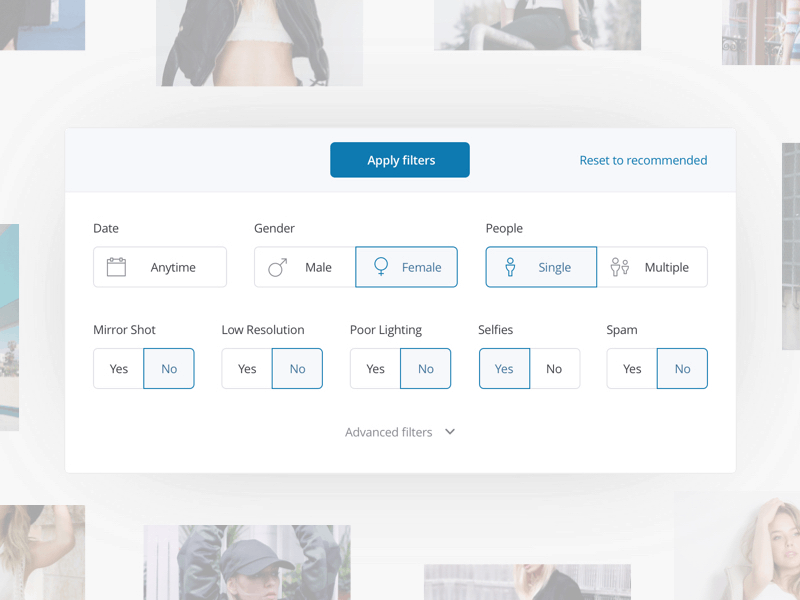The height and width of the screenshot is (600, 800).
Task: Select the Male gender option
Action: pyautogui.click(x=305, y=267)
